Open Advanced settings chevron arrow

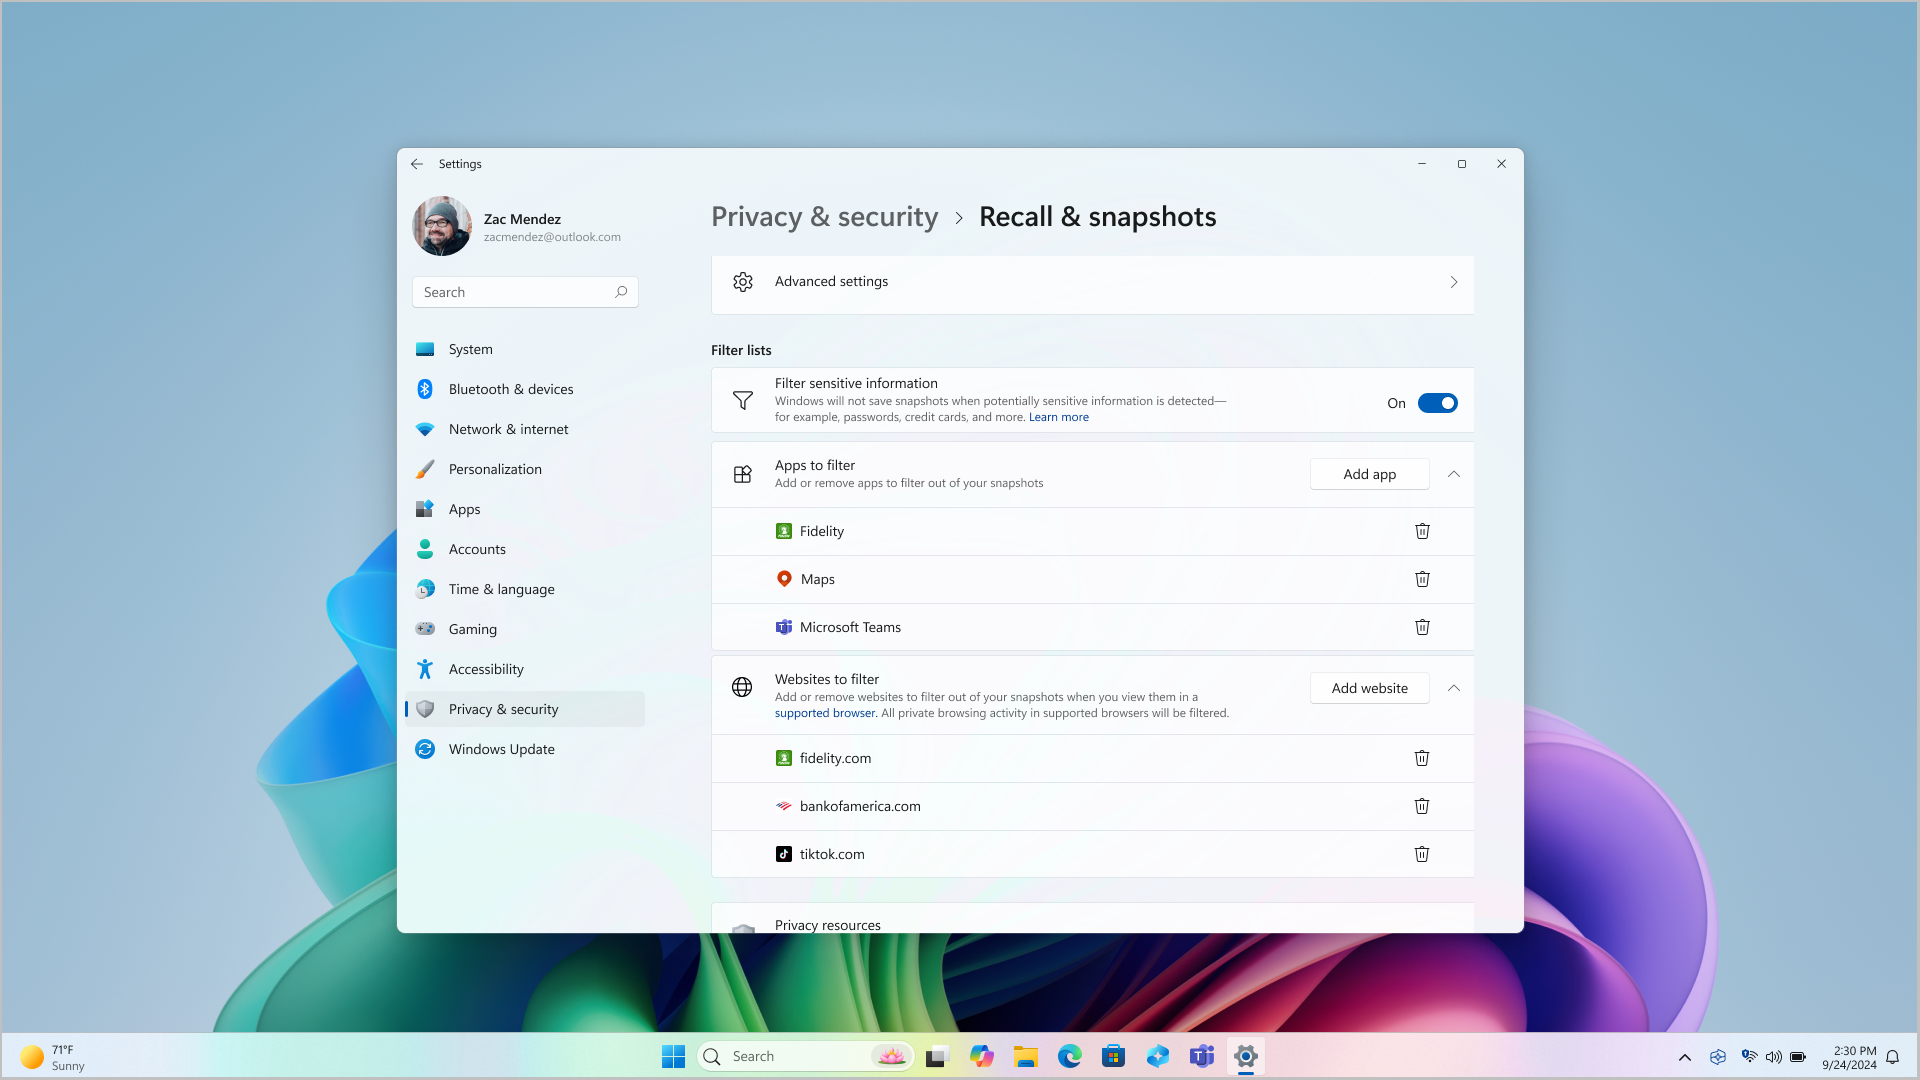click(x=1453, y=281)
